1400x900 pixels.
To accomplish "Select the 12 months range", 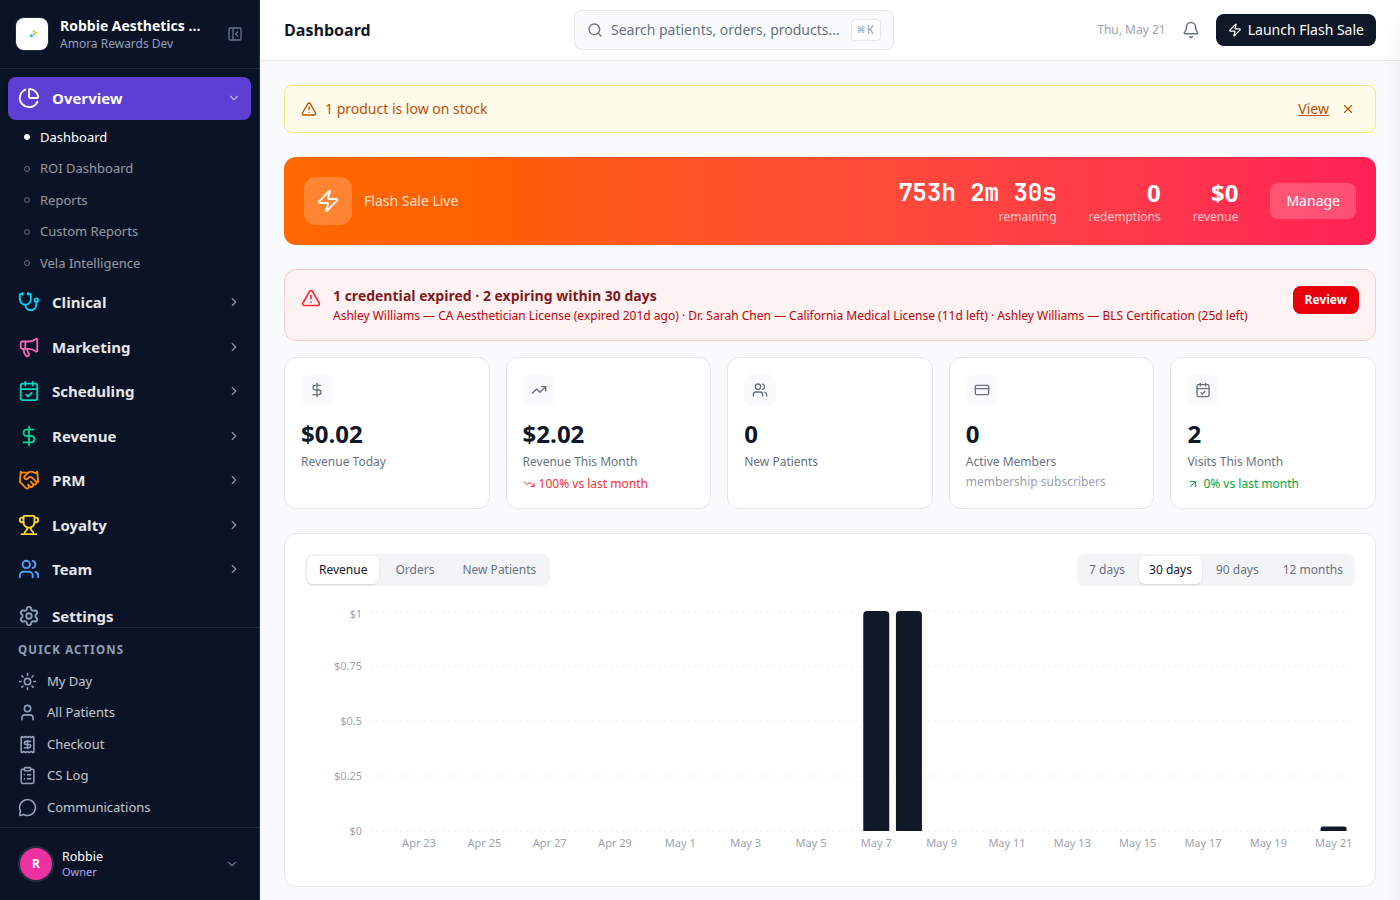I will 1313,570.
